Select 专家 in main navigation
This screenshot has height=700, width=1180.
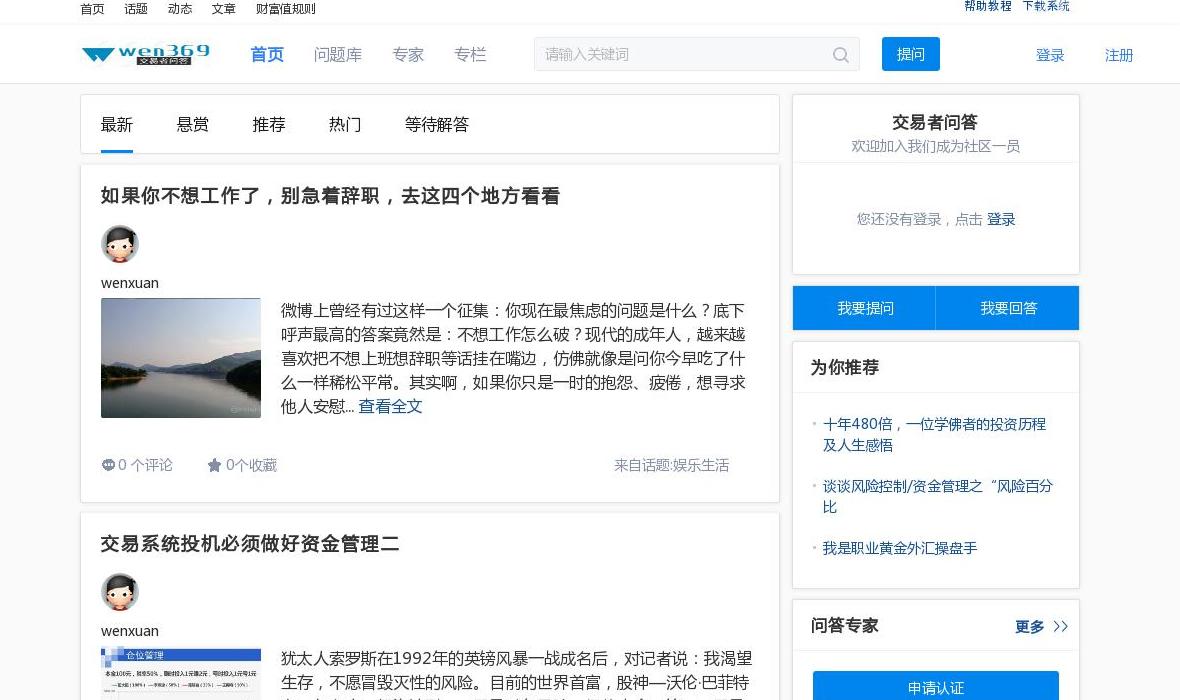coord(408,54)
